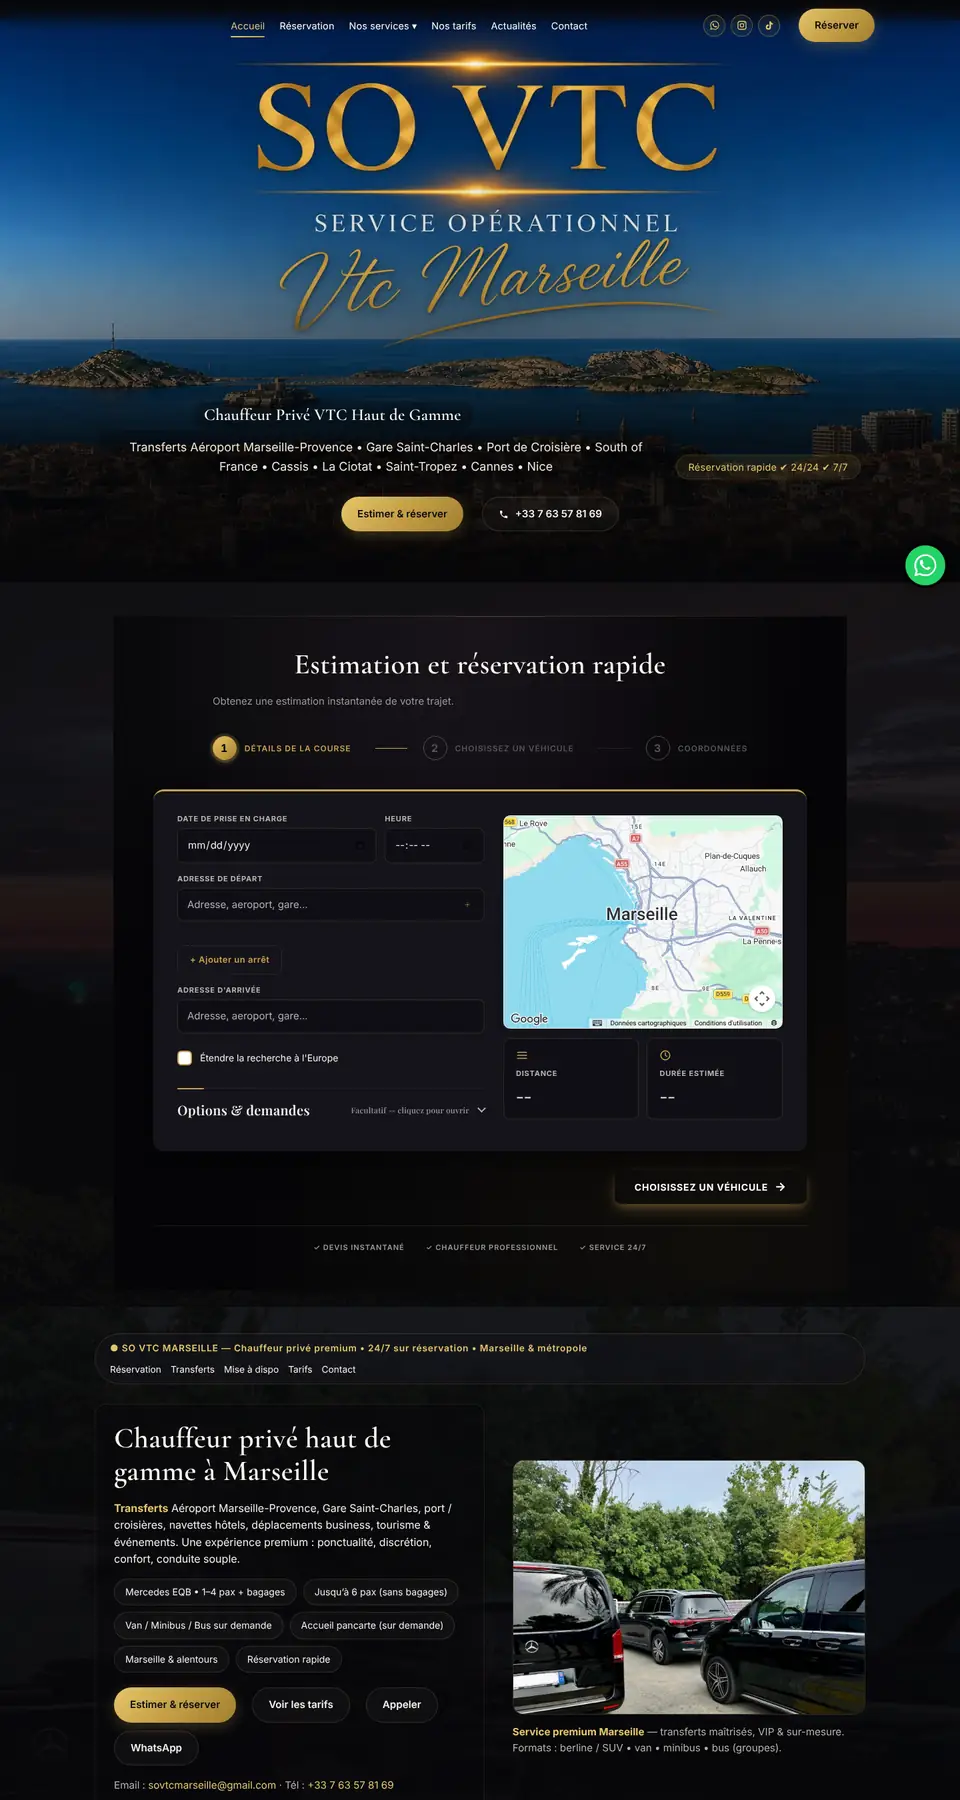Click the Jusqu'à 6 pax (sans bagages) tag
Image resolution: width=960 pixels, height=1800 pixels.
click(x=381, y=1592)
